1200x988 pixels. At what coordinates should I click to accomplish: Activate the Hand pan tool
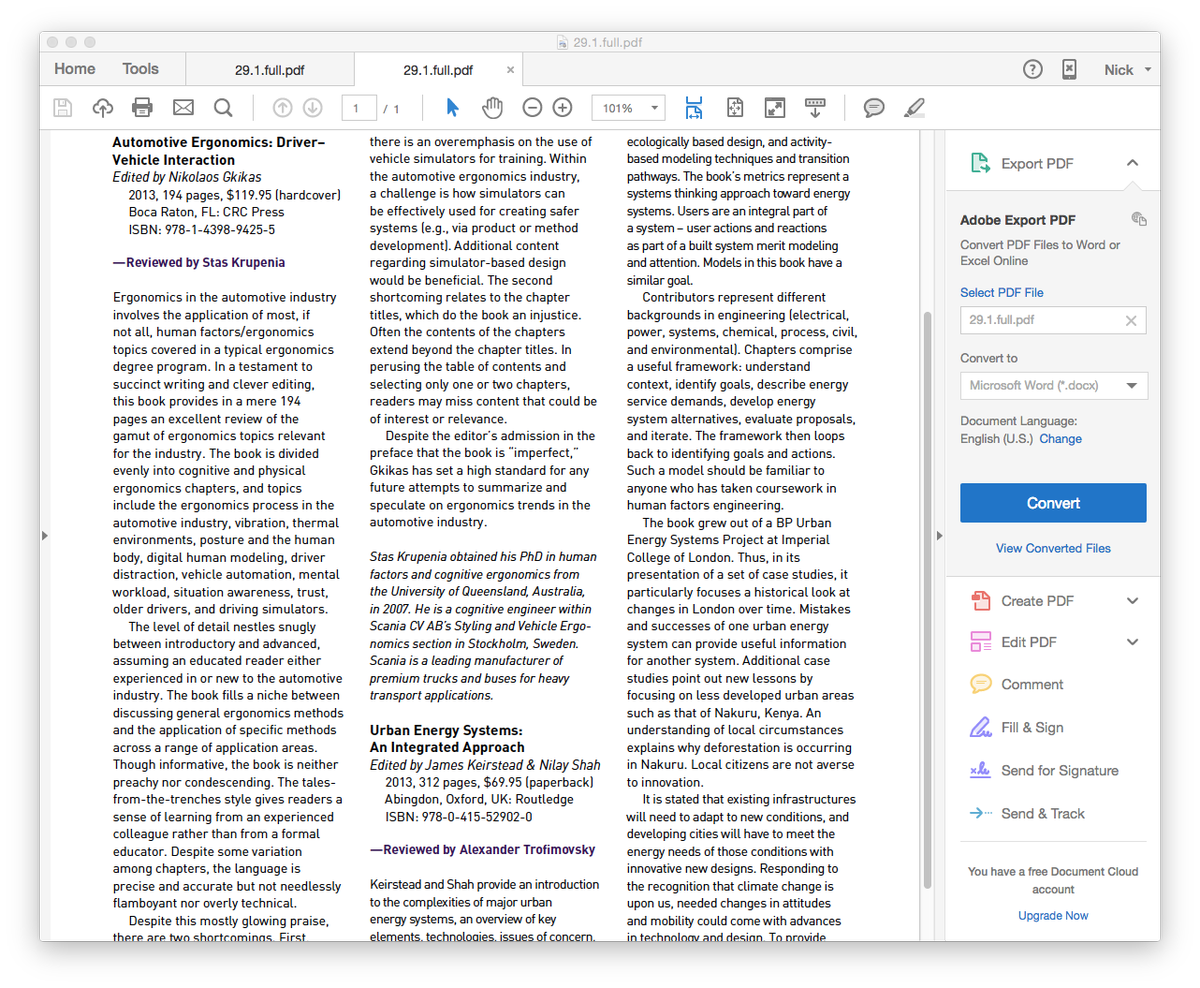coord(492,107)
